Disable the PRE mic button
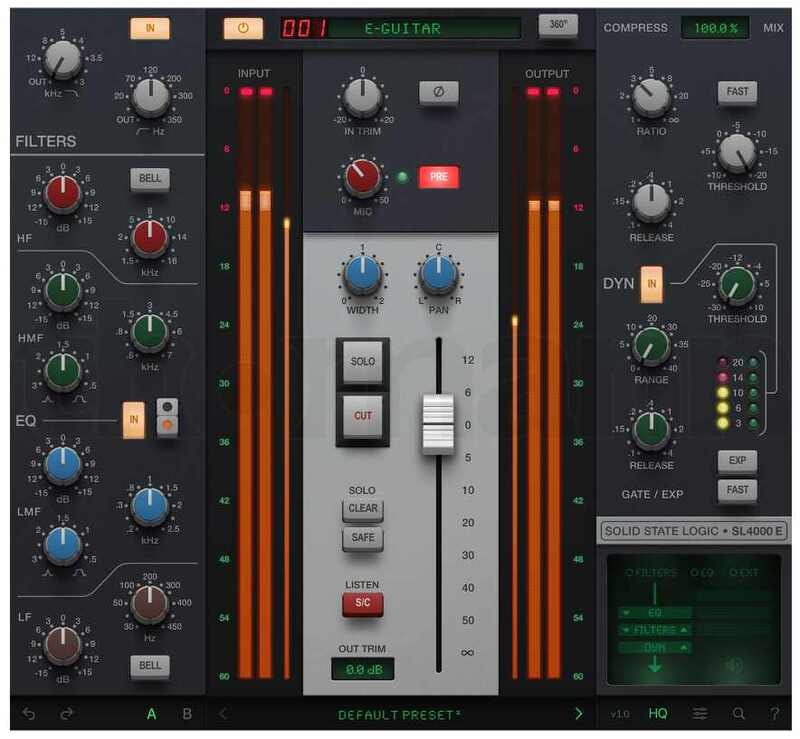This screenshot has height=739, width=800. click(x=438, y=177)
